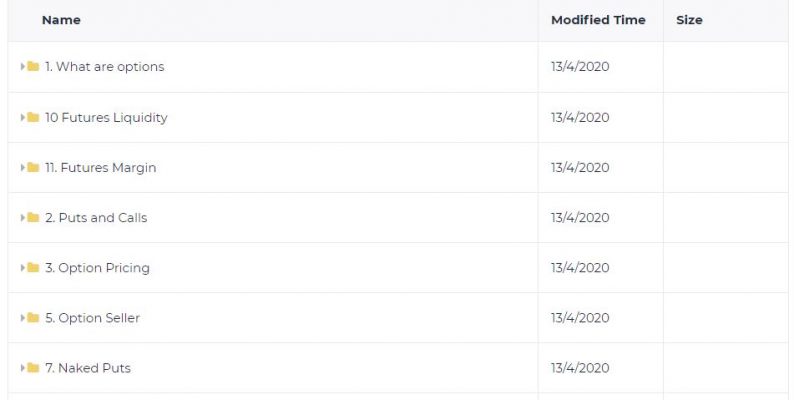Click the Option Pricing folder icon
The width and height of the screenshot is (794, 400).
[x=33, y=267]
